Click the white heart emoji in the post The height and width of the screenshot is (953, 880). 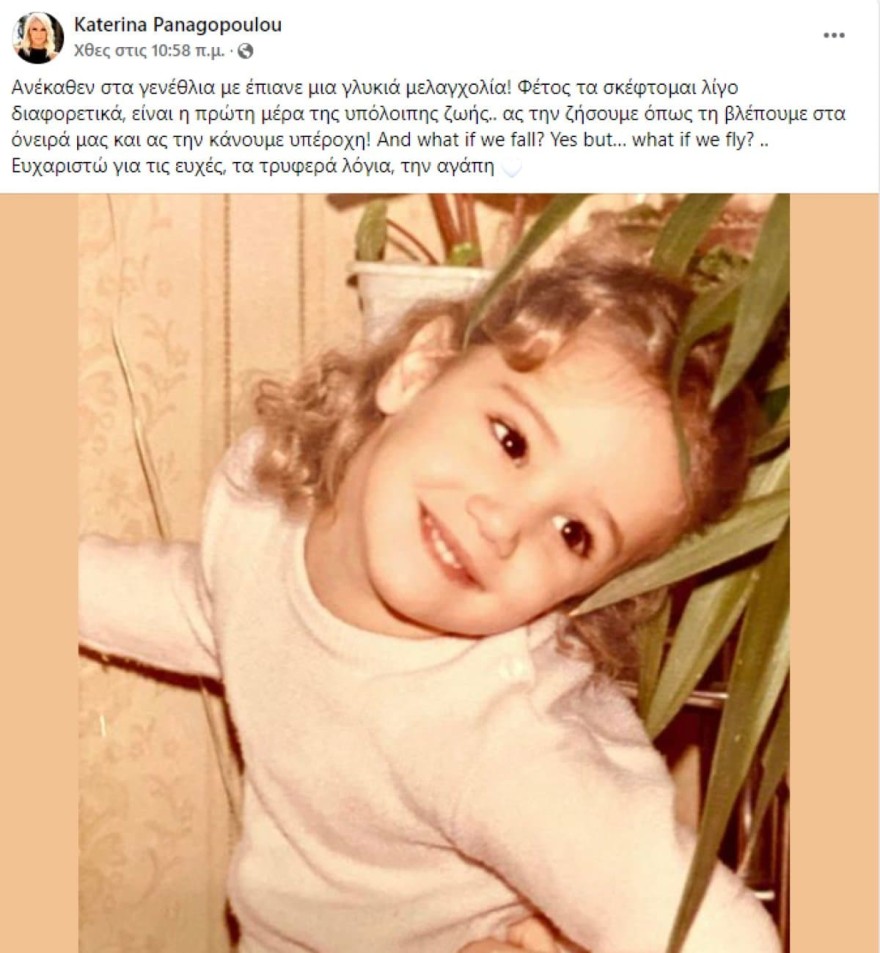coord(512,167)
